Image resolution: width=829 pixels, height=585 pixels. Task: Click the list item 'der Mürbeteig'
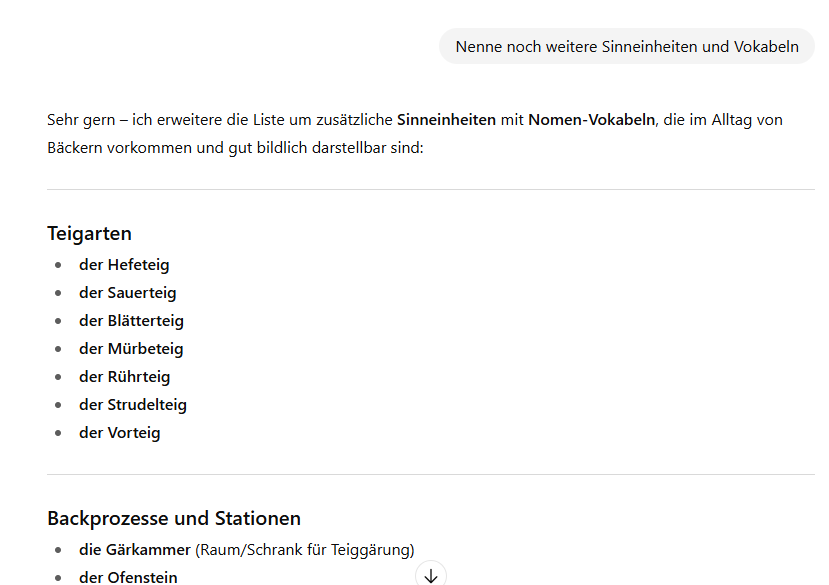coord(131,349)
